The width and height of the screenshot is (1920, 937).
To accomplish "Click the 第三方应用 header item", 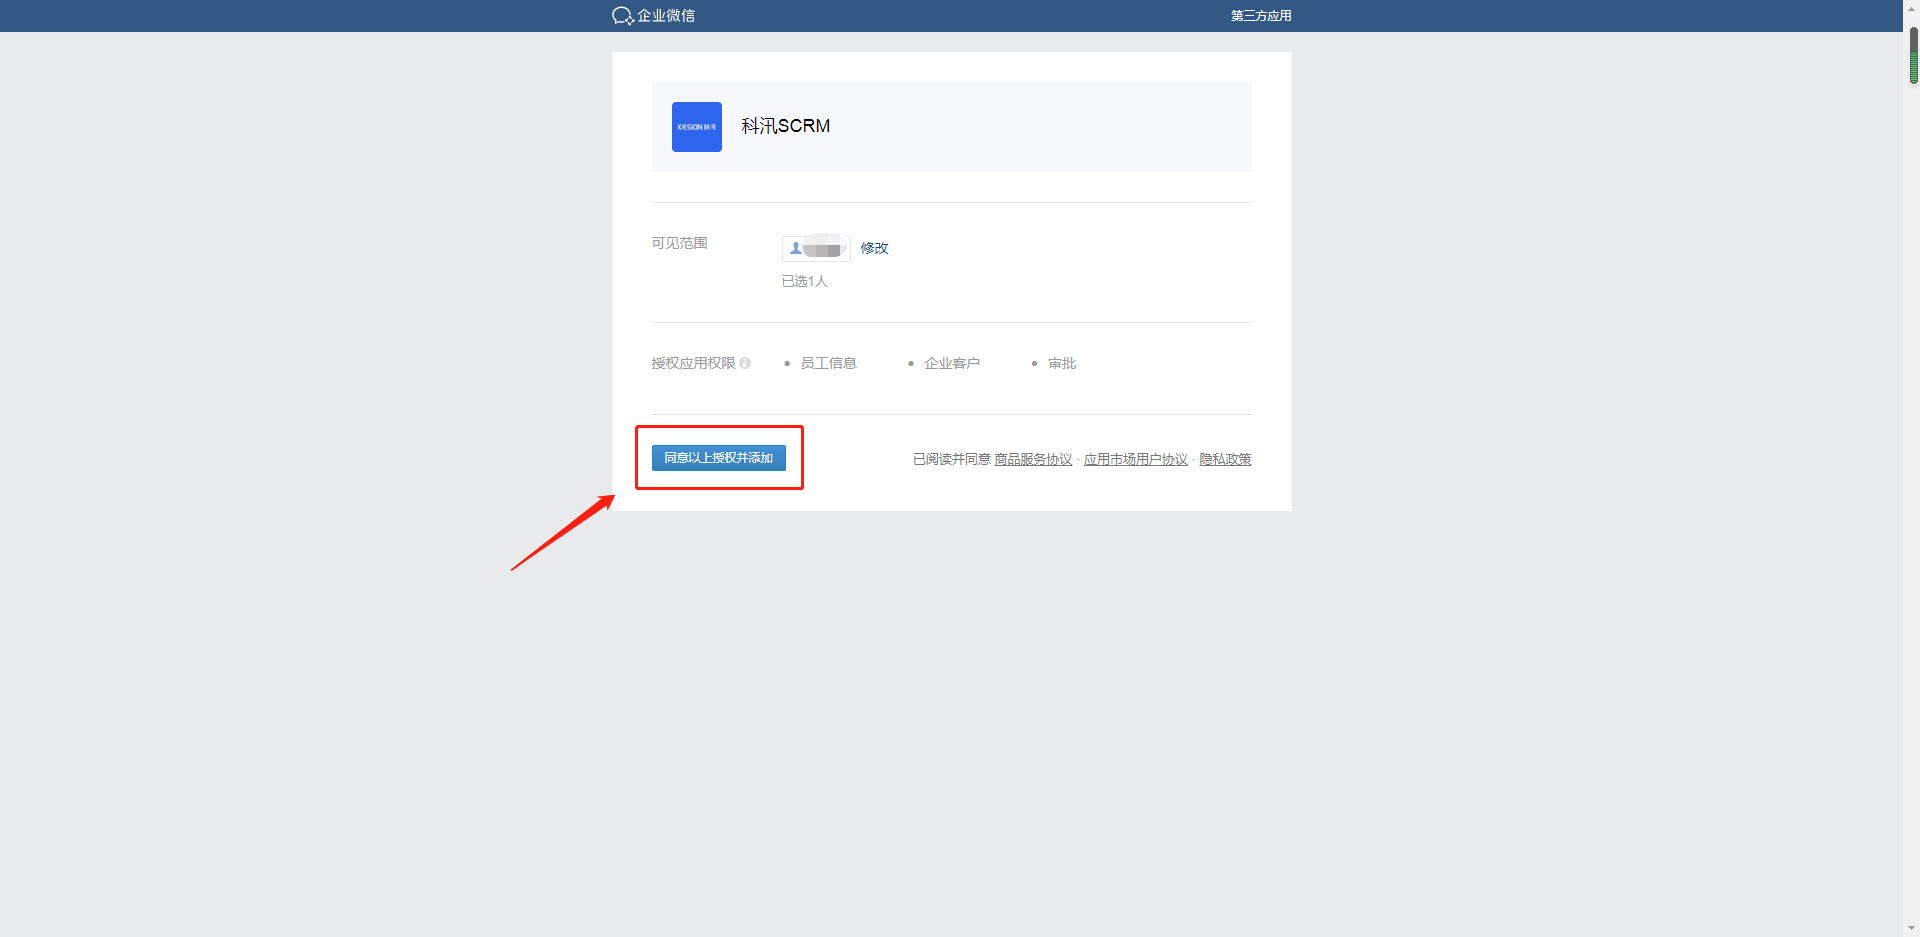I will point(1259,16).
